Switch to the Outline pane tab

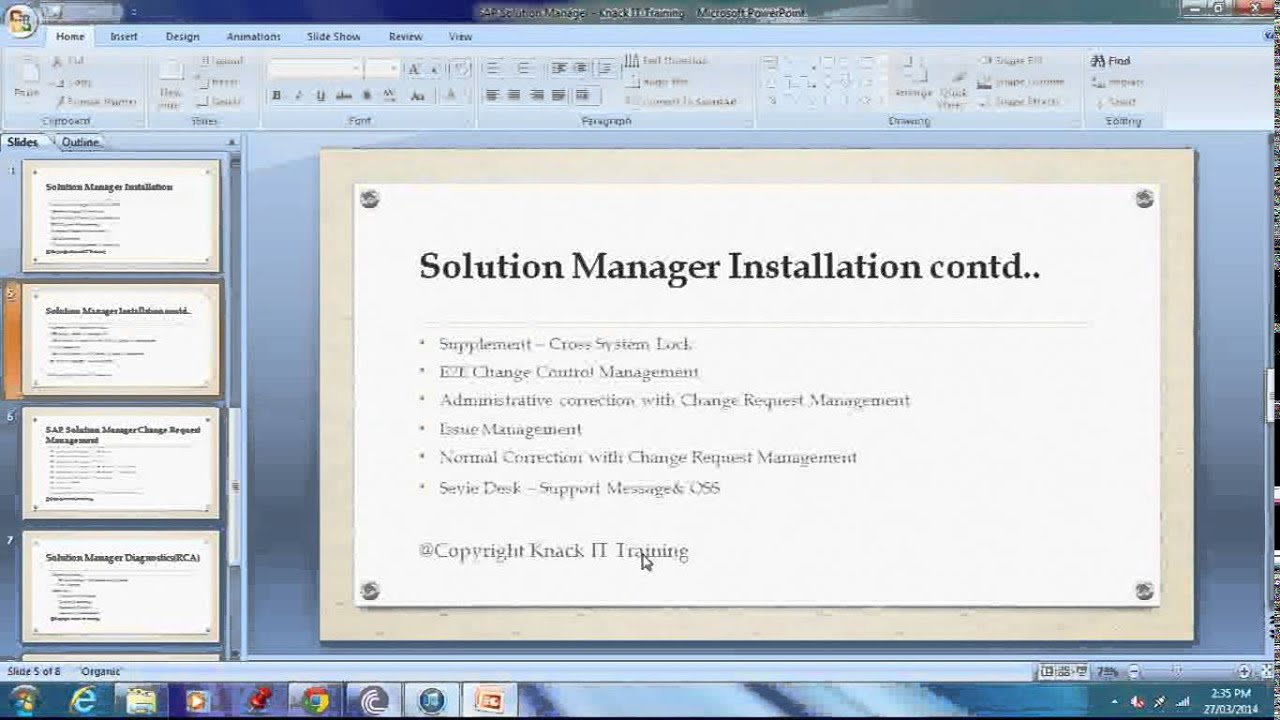point(80,142)
